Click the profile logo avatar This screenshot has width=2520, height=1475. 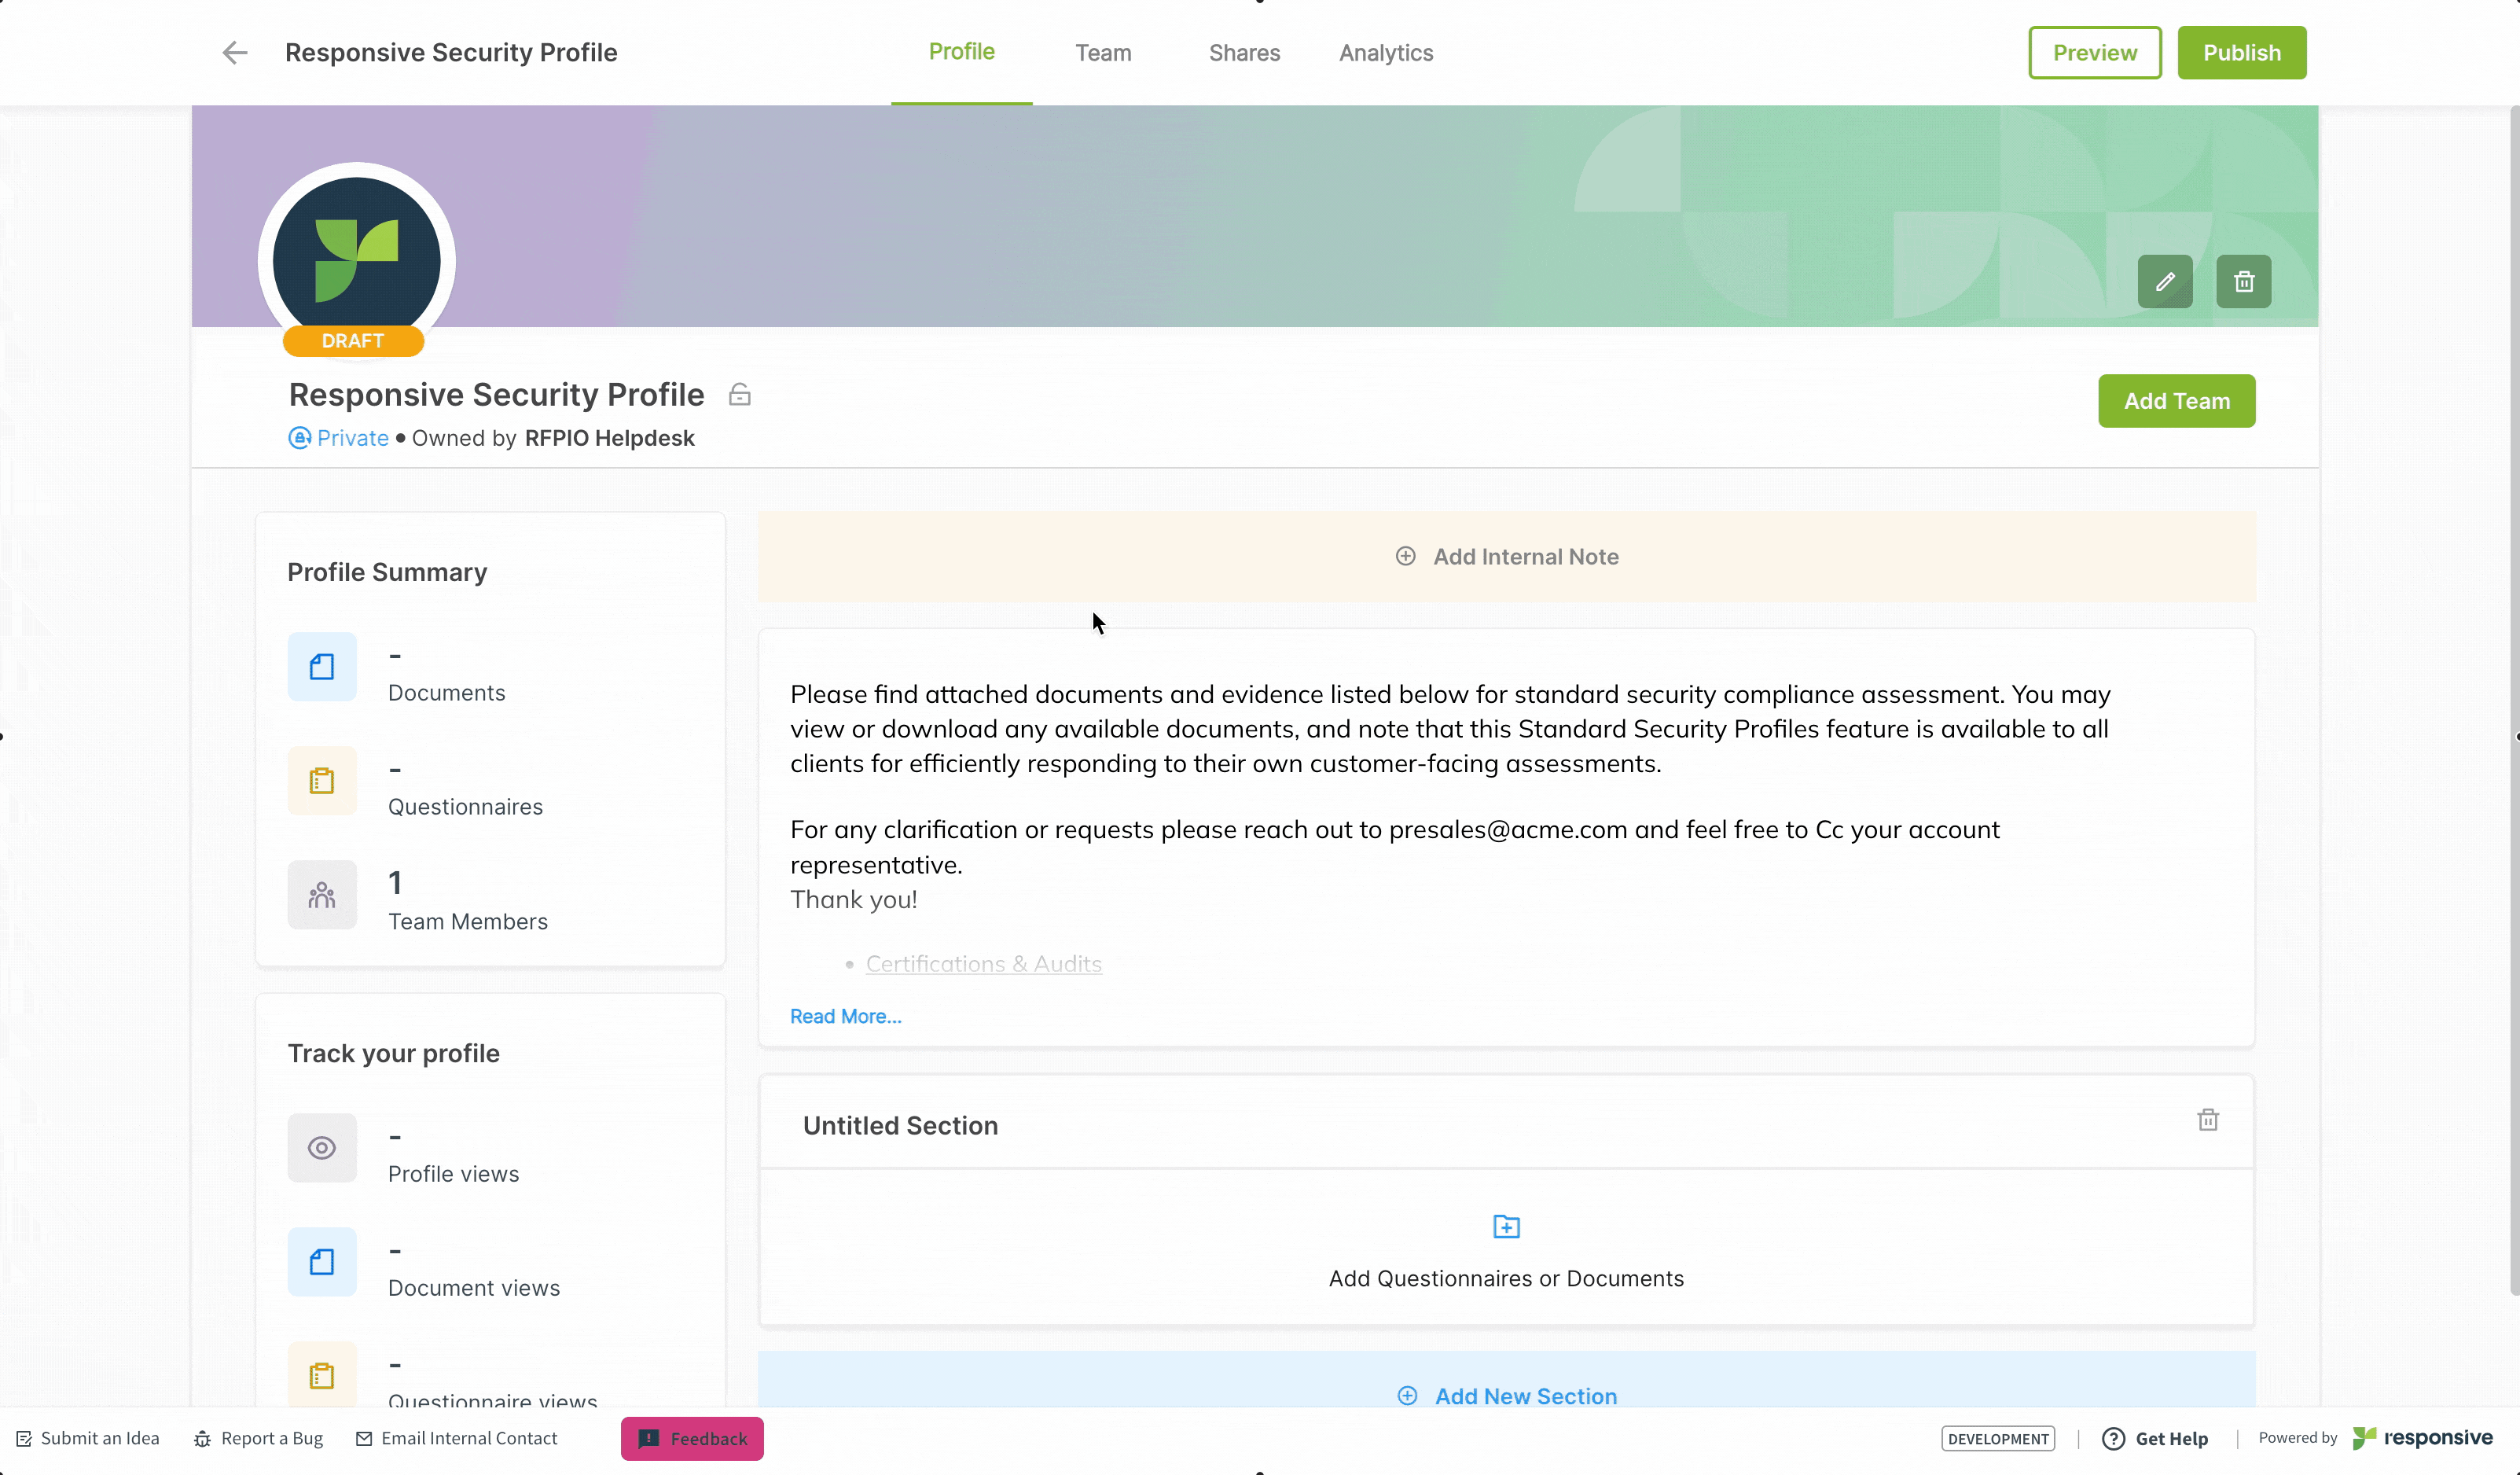click(357, 261)
